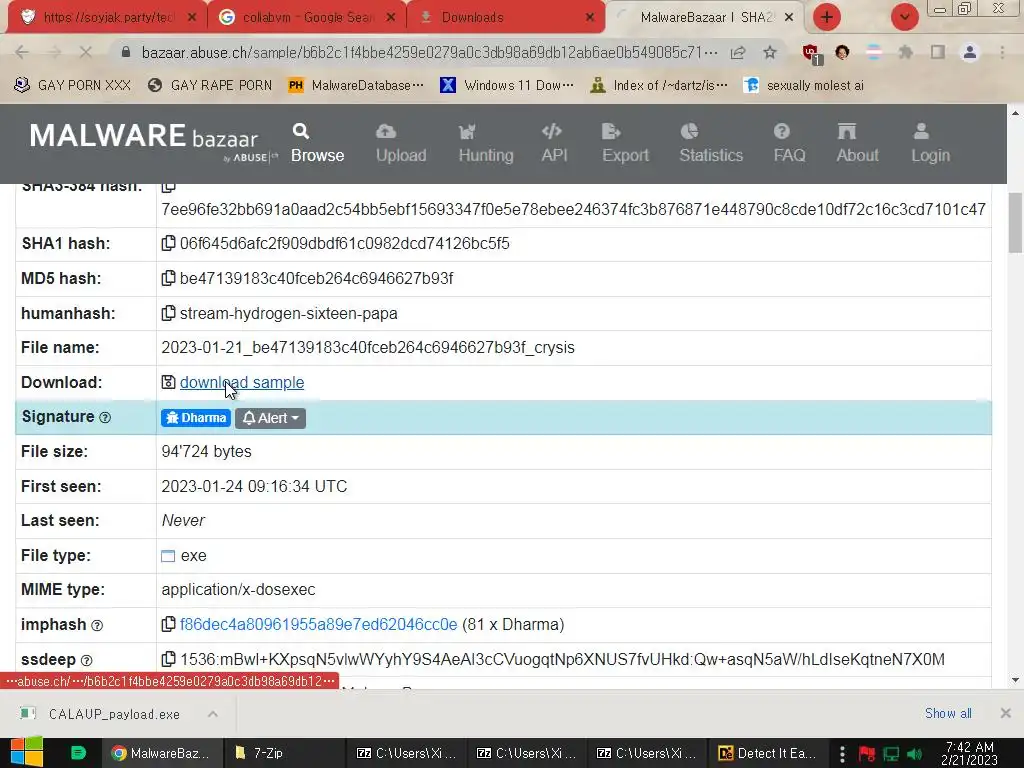Open the Hunting section

coord(486,143)
